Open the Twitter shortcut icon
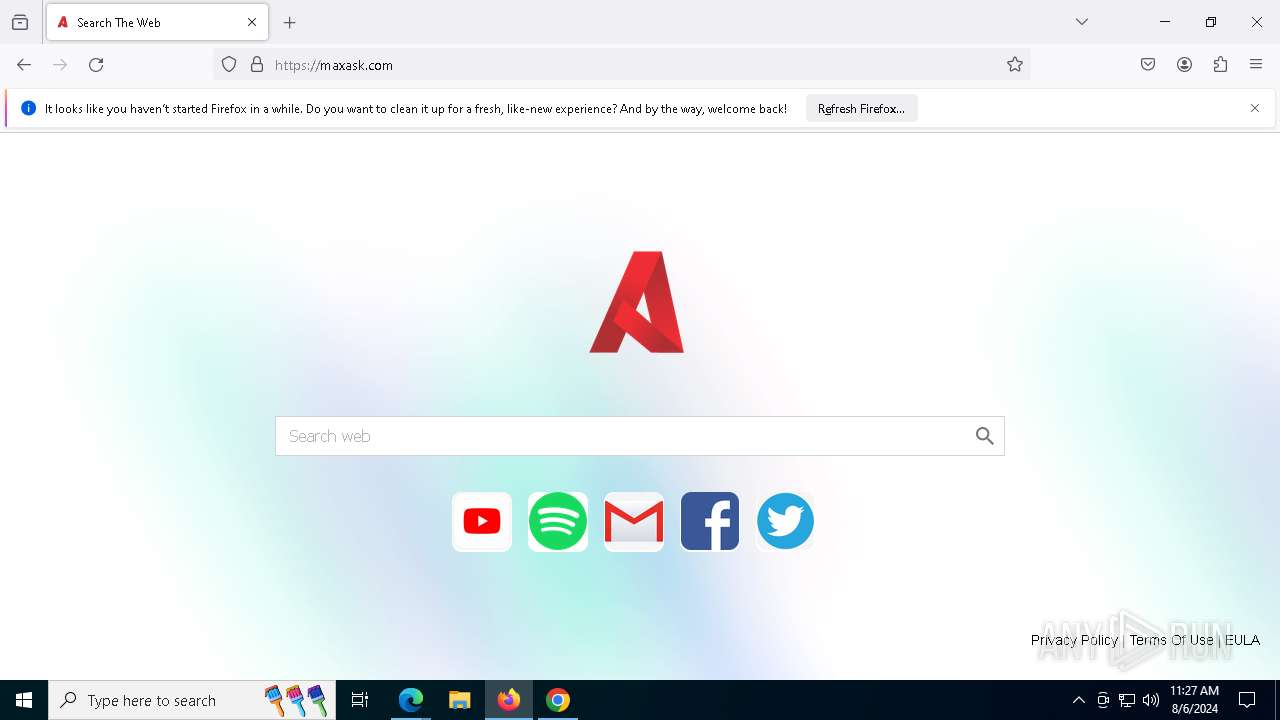 click(785, 521)
